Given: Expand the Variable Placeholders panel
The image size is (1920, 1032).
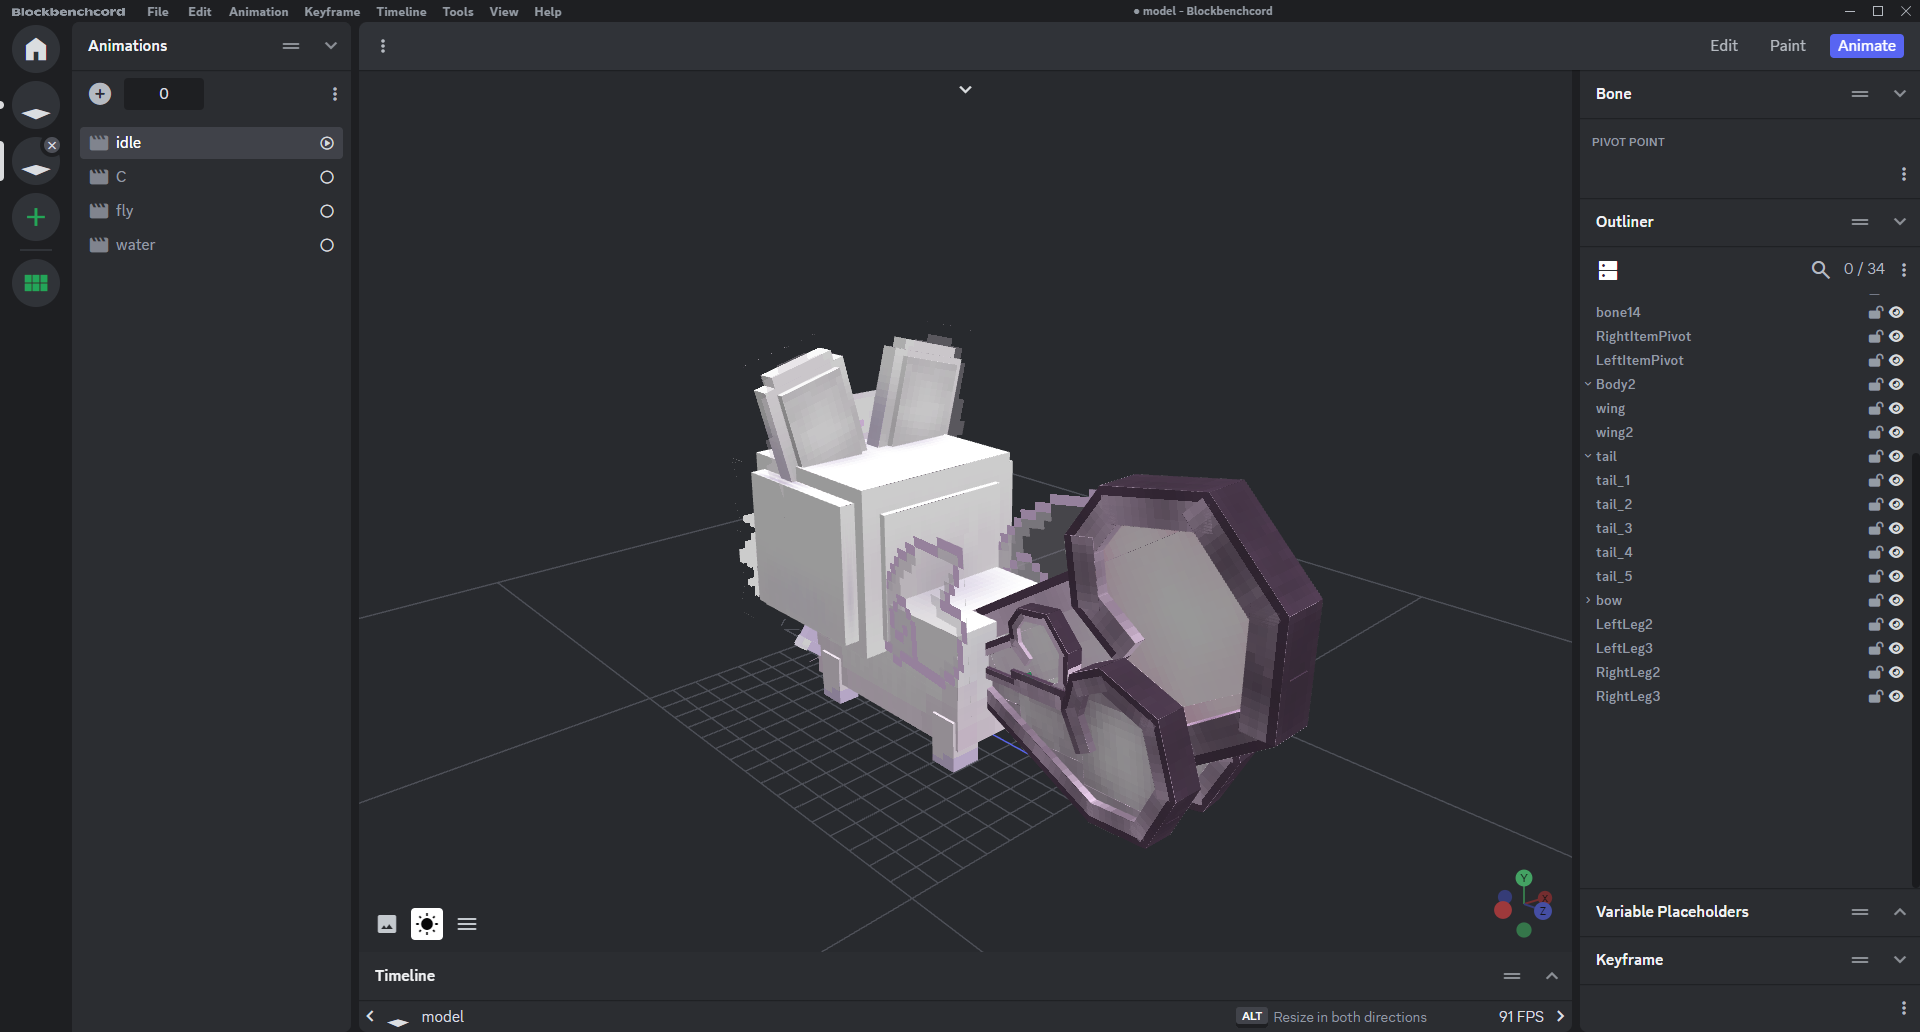Looking at the screenshot, I should point(1899,912).
